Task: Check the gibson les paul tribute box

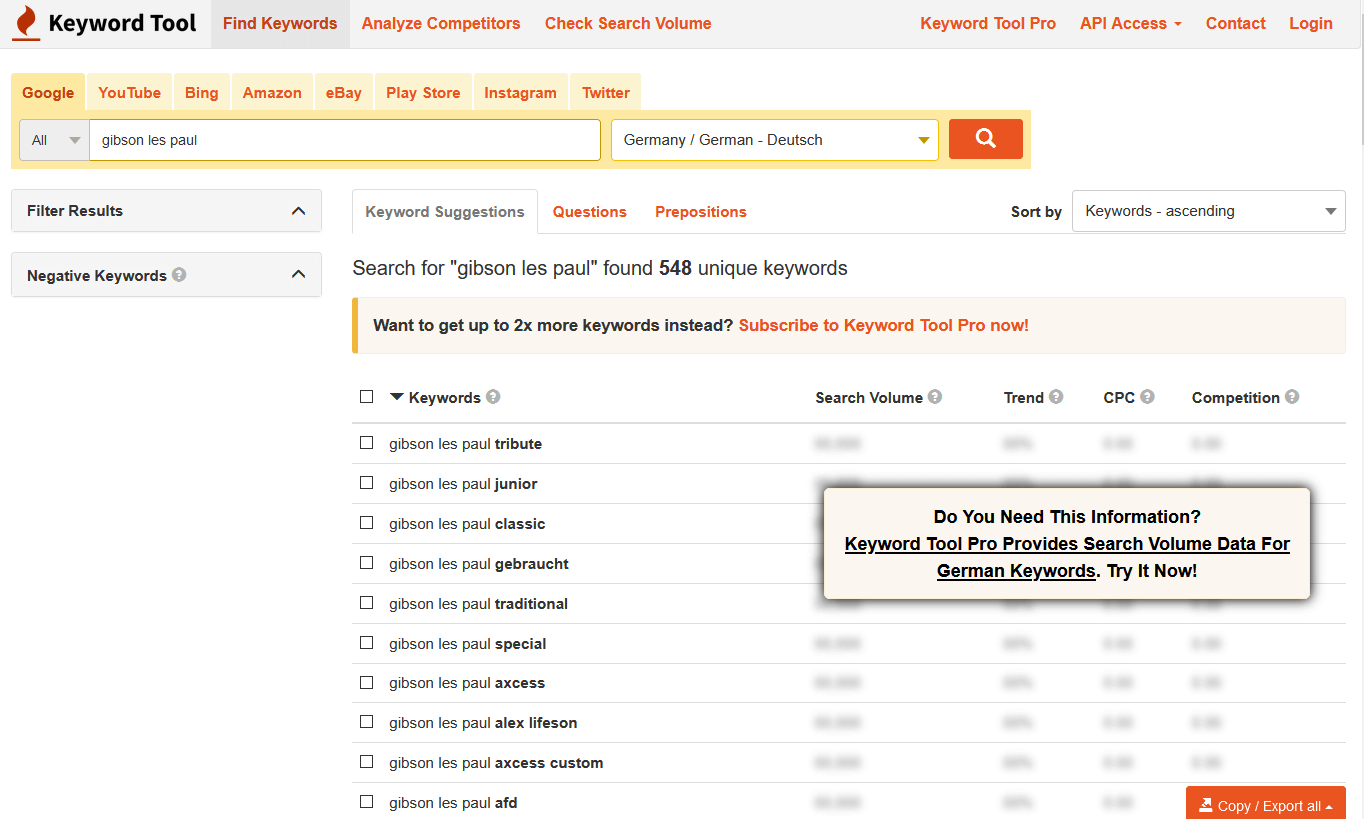Action: 366,443
